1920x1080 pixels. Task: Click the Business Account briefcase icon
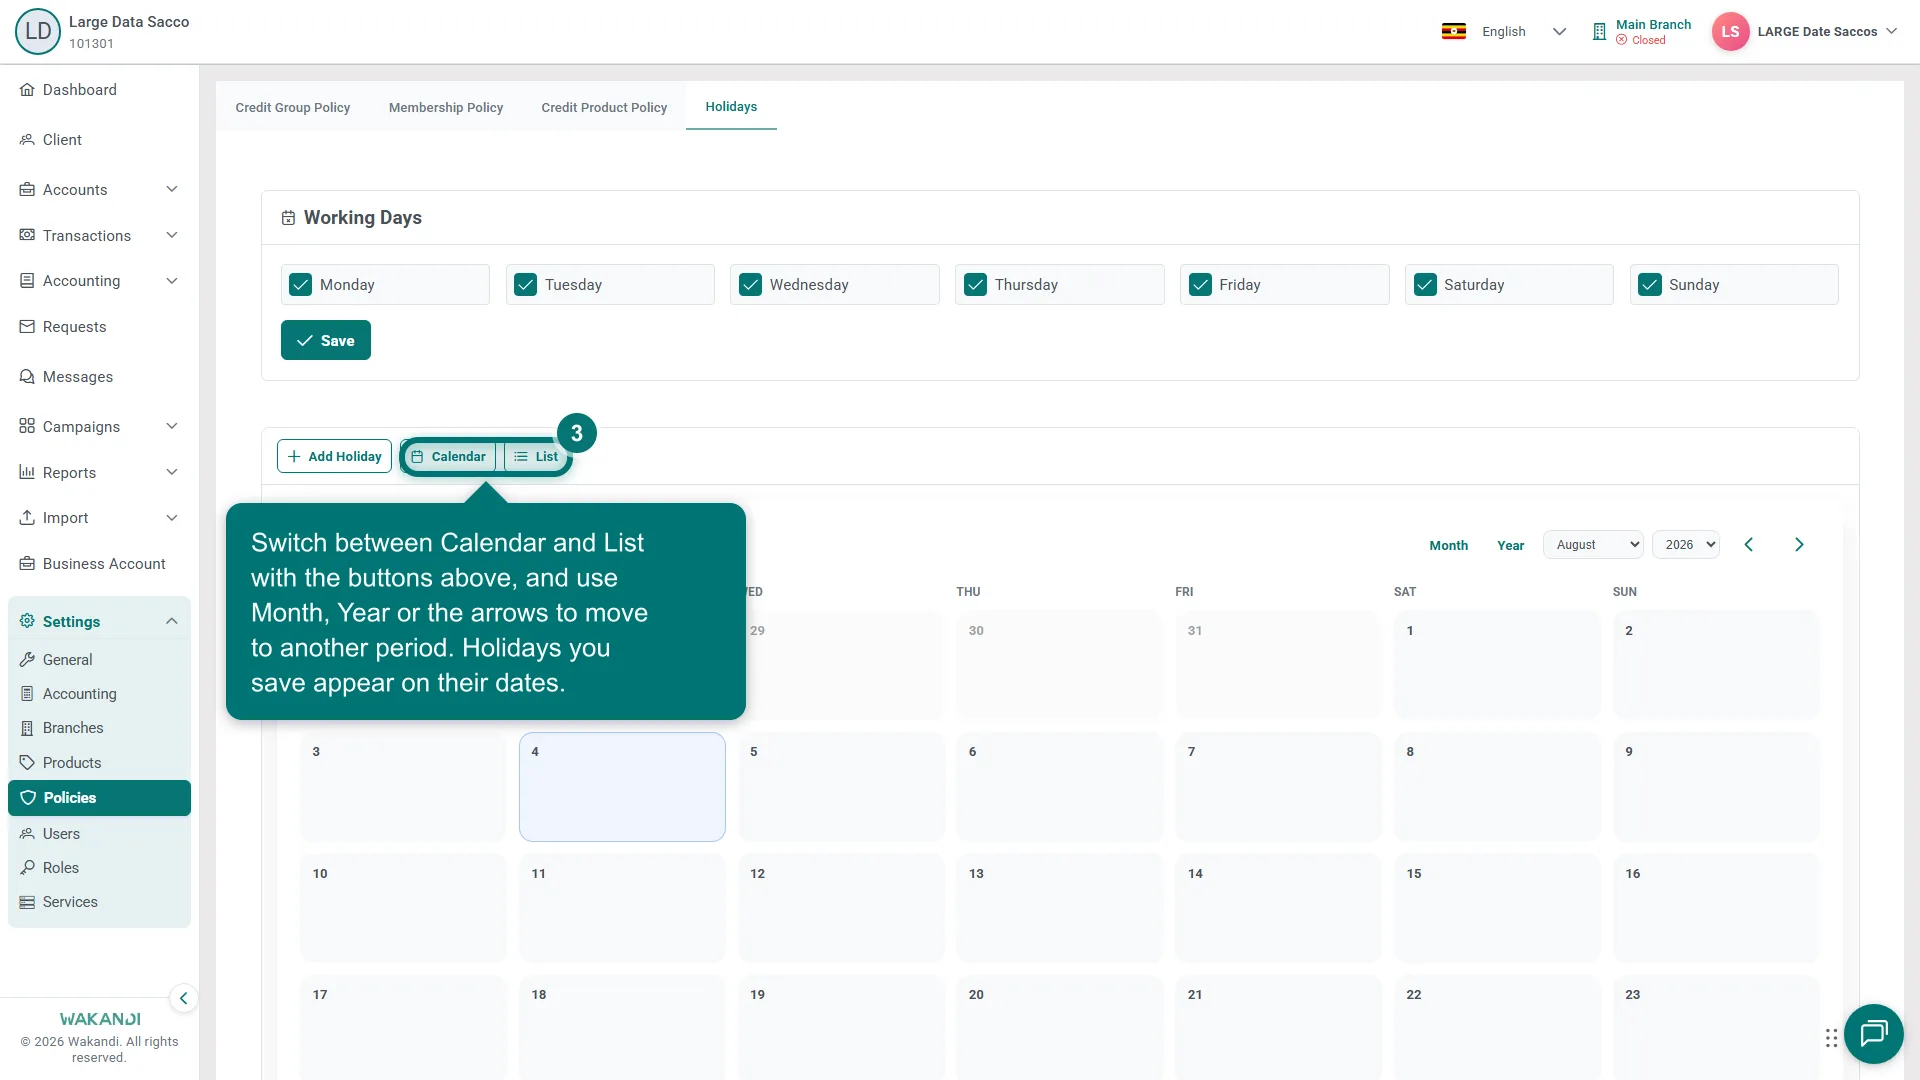tap(27, 564)
